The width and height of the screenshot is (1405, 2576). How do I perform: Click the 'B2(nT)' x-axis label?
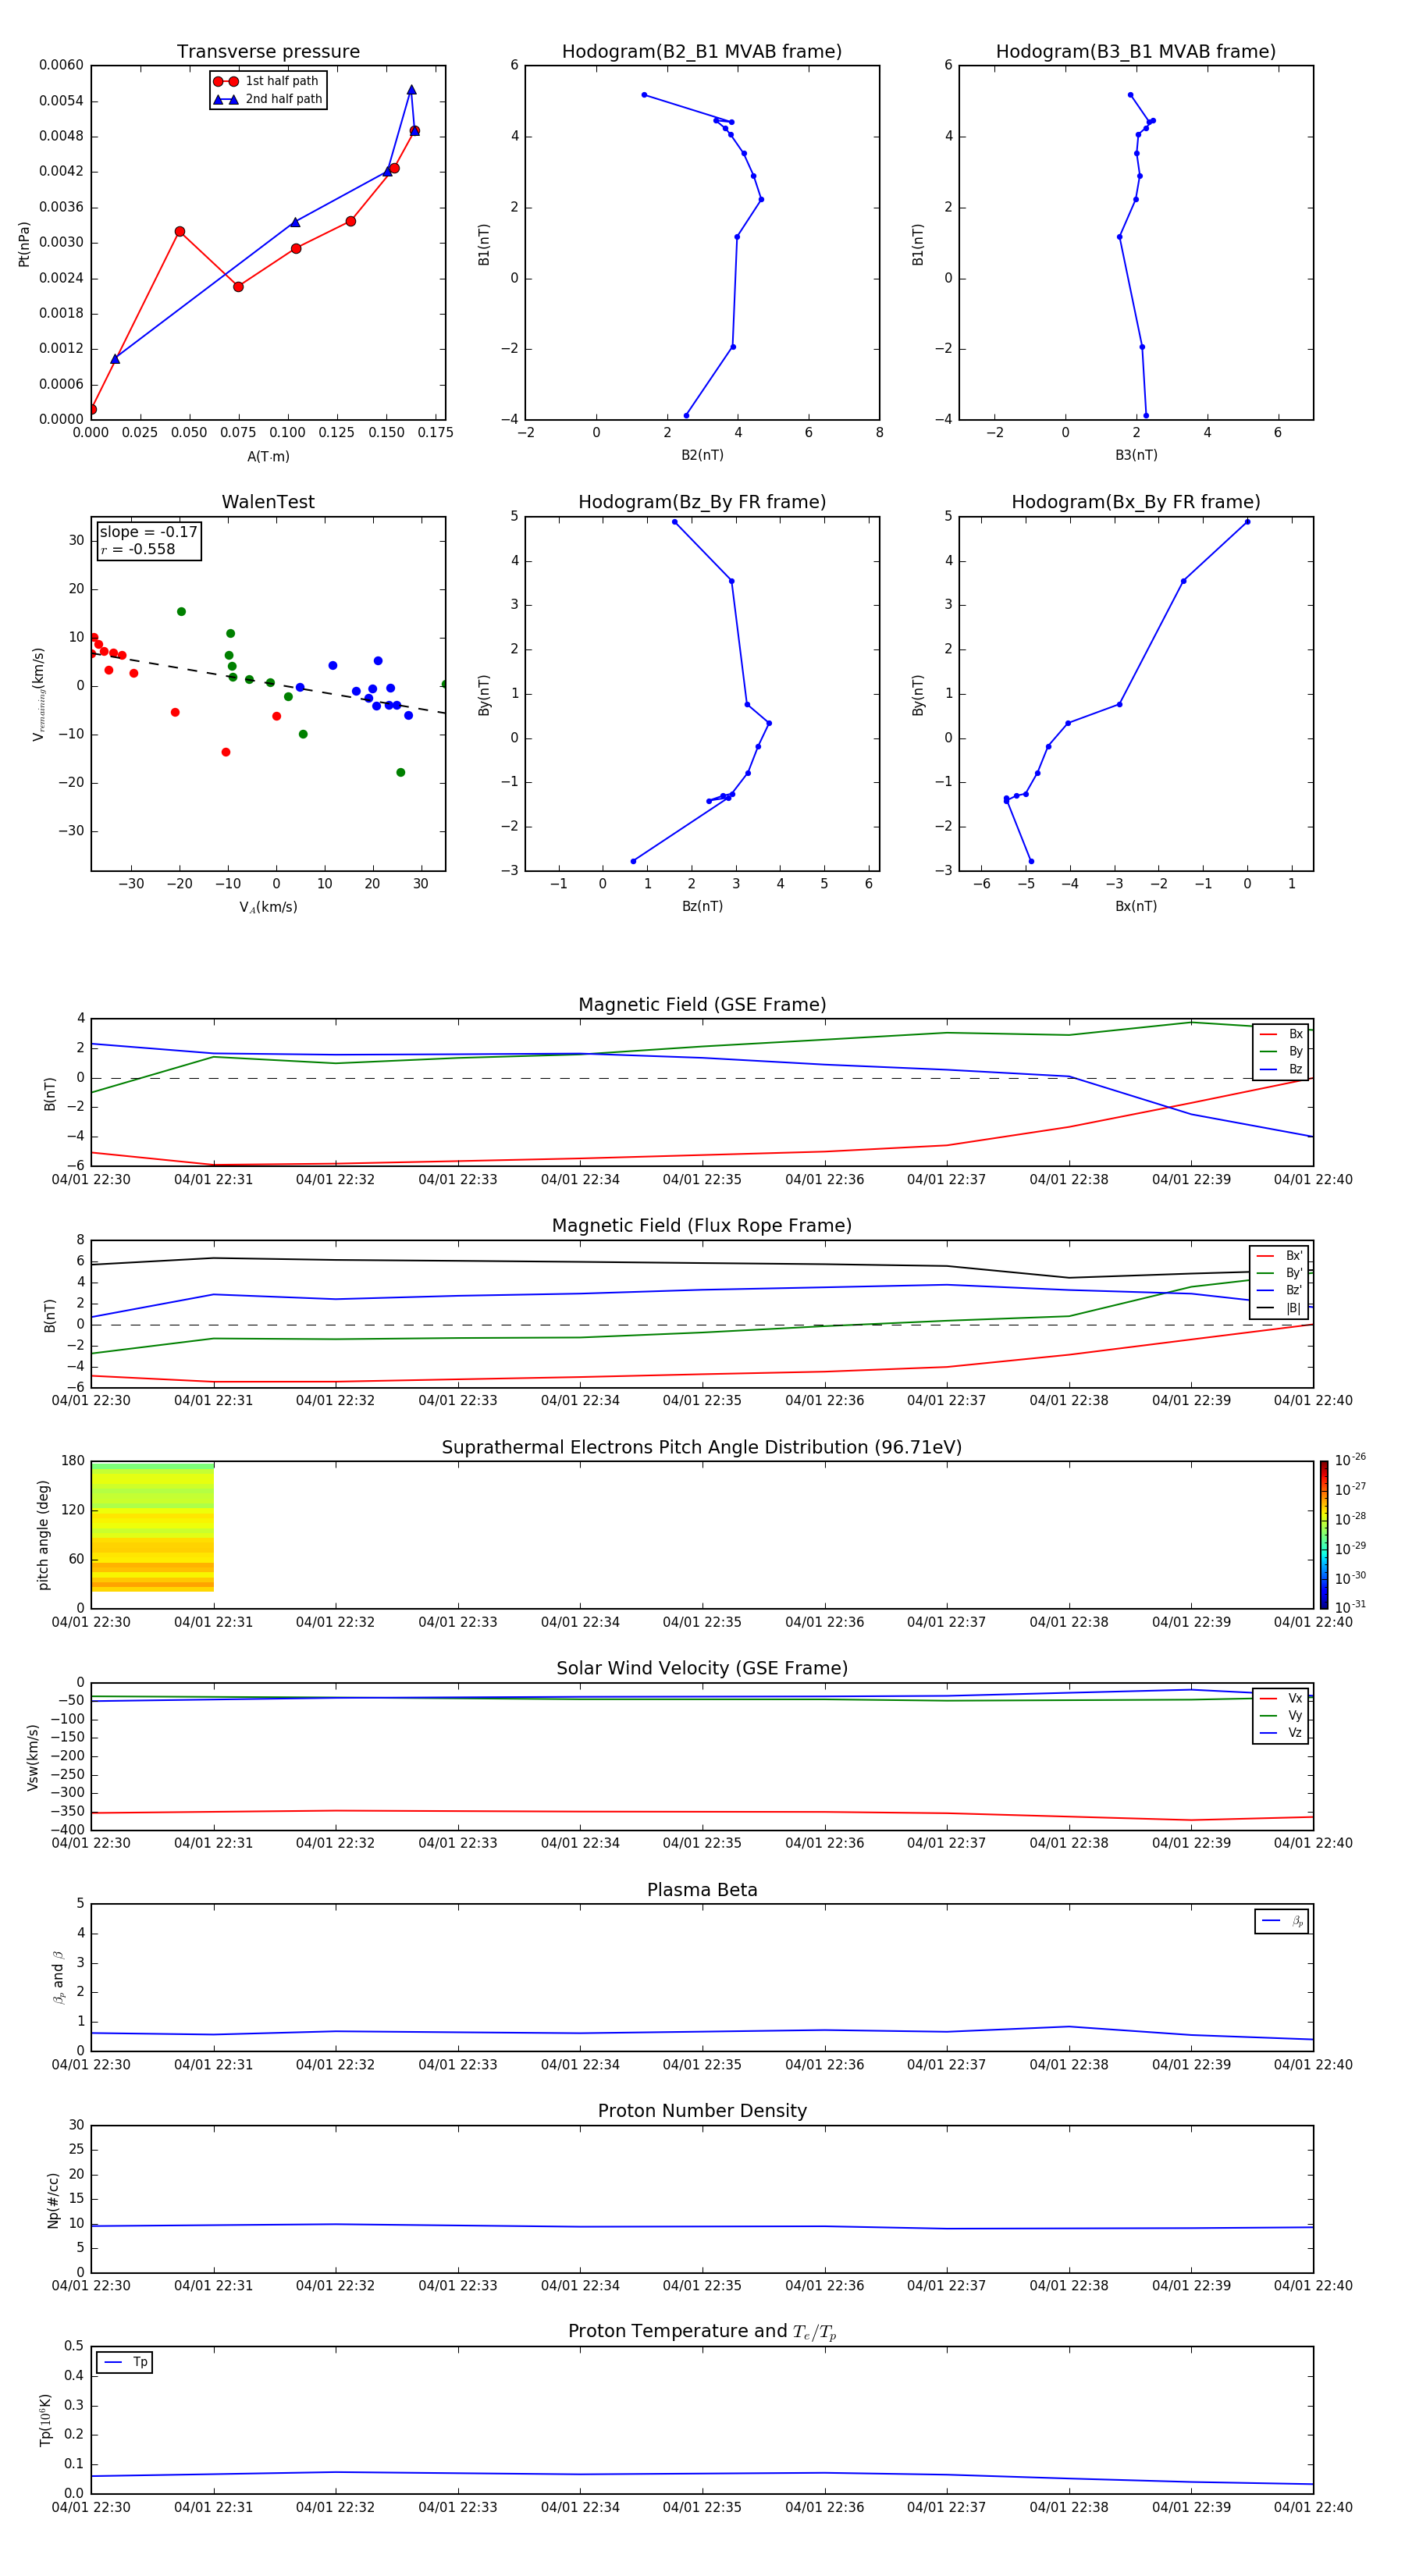[x=702, y=455]
